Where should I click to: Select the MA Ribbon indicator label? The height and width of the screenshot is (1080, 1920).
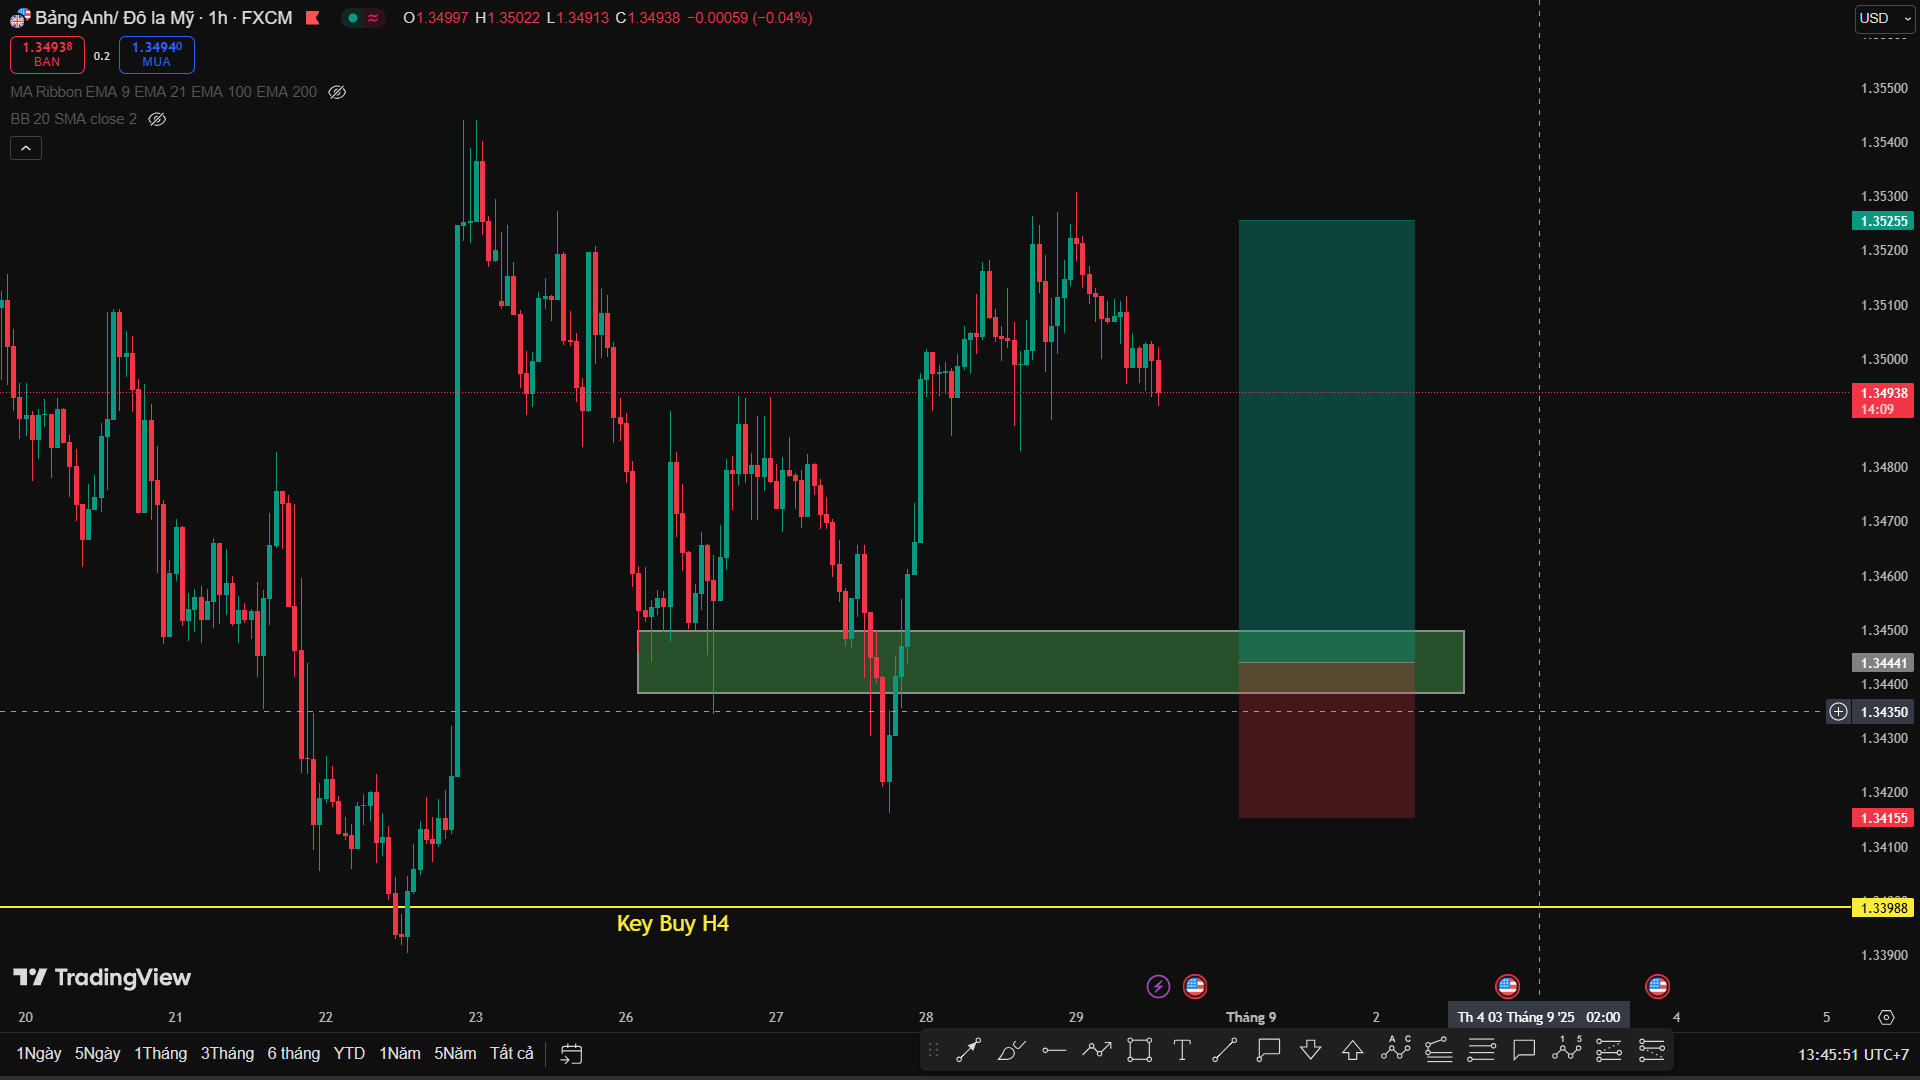click(x=164, y=92)
